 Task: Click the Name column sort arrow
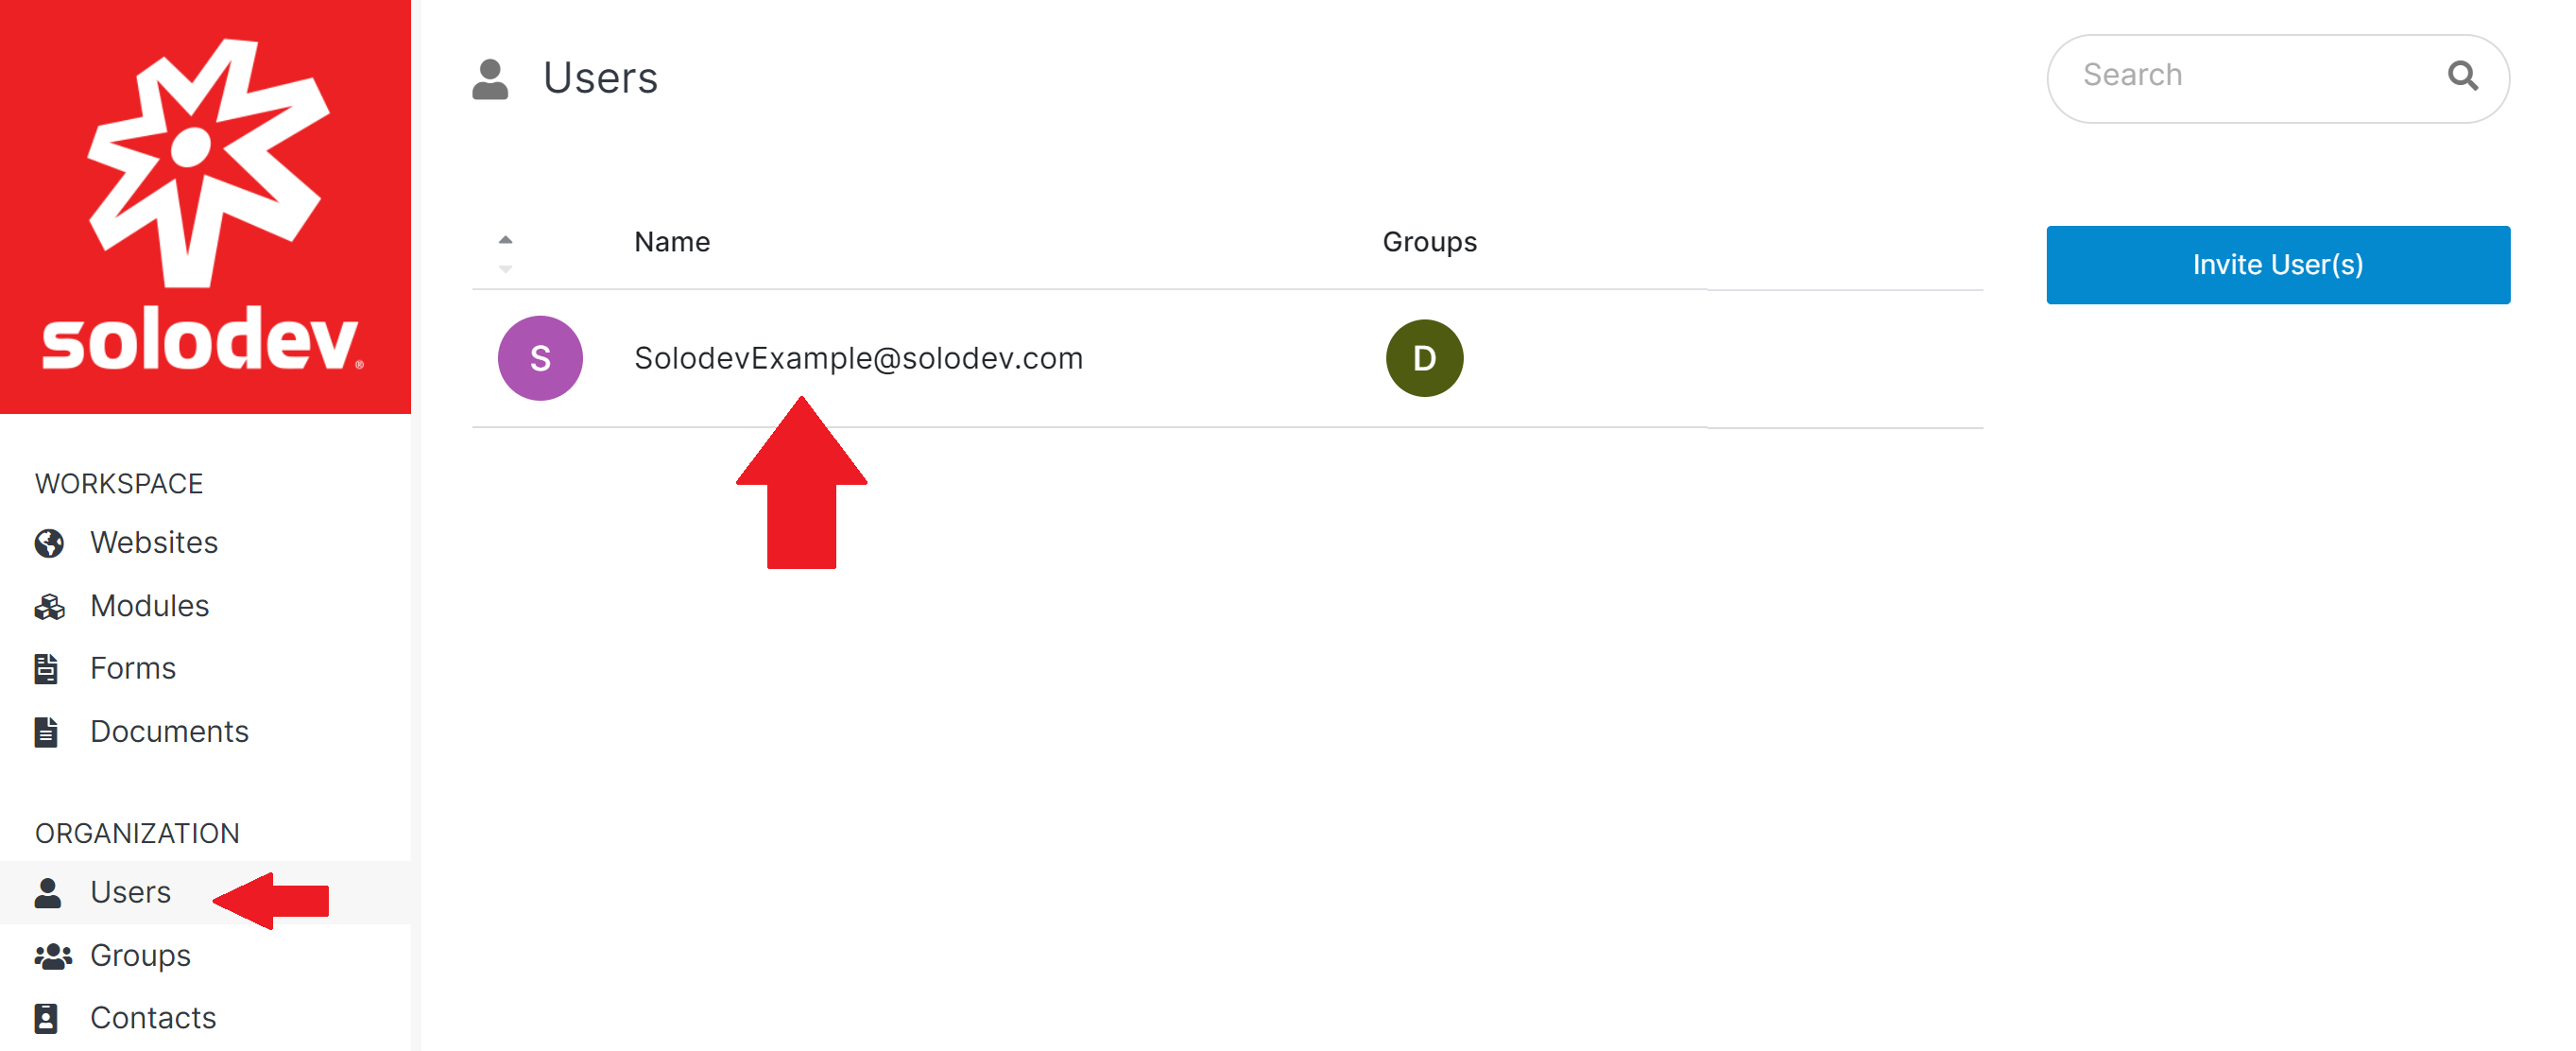pos(505,241)
